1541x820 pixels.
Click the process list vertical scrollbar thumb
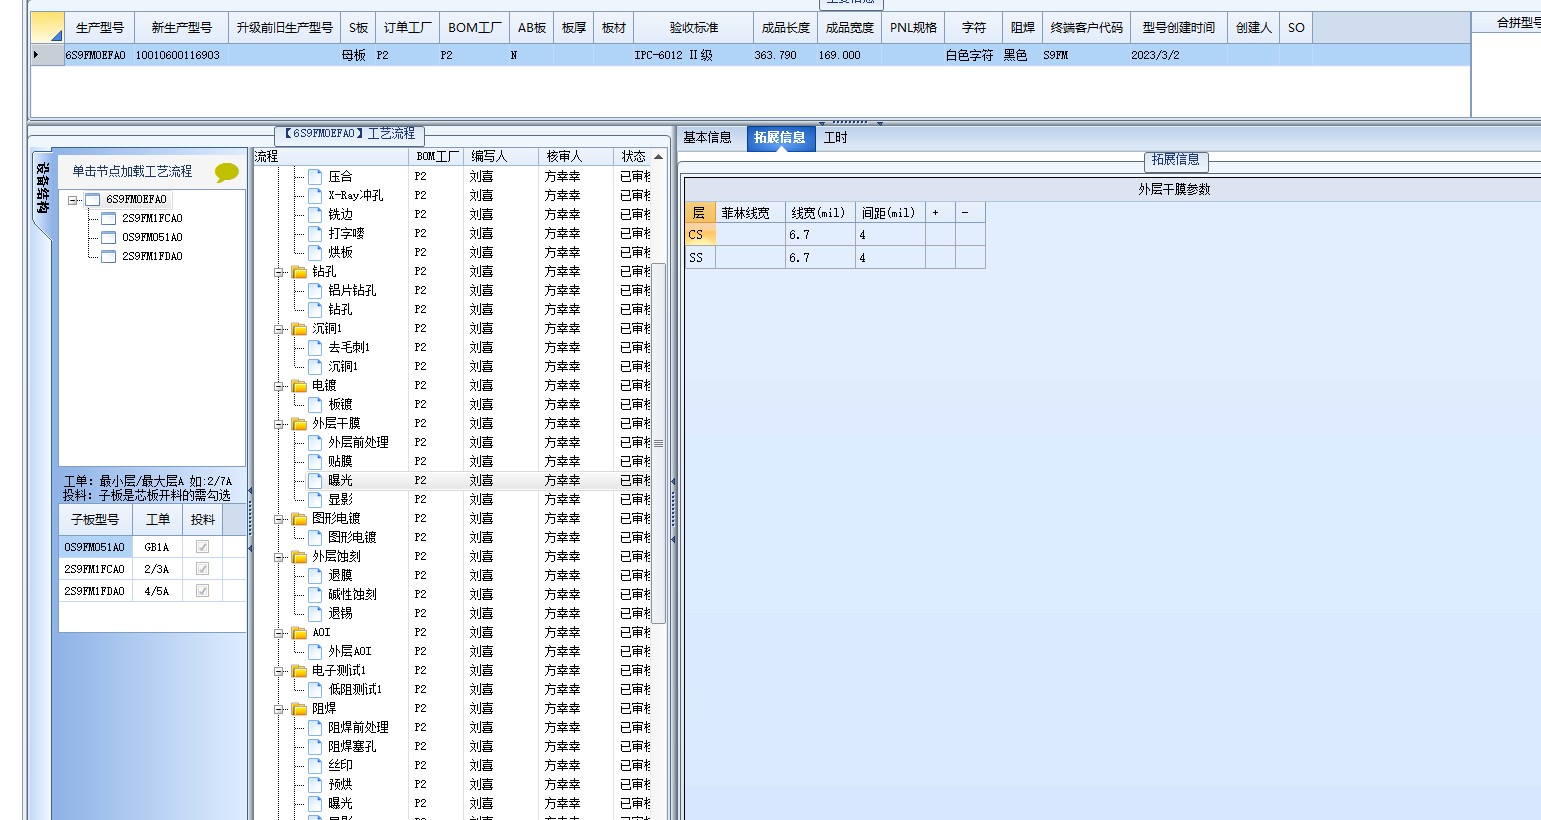[x=658, y=443]
